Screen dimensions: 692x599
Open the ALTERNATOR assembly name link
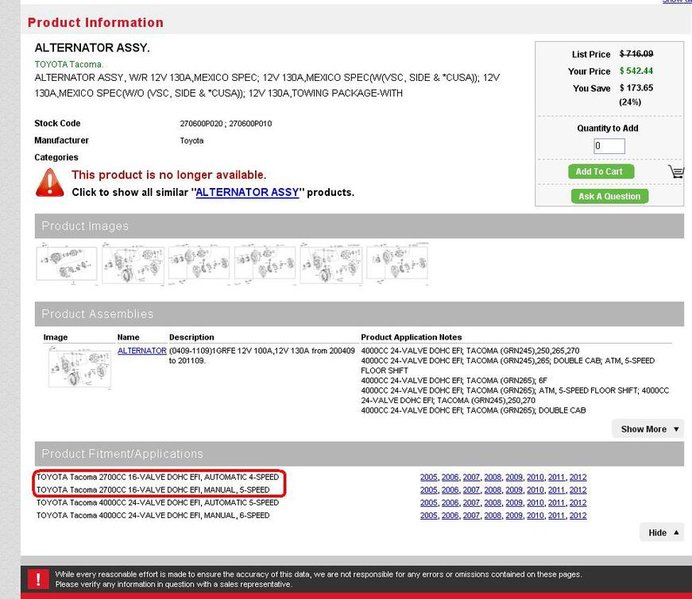coord(142,350)
